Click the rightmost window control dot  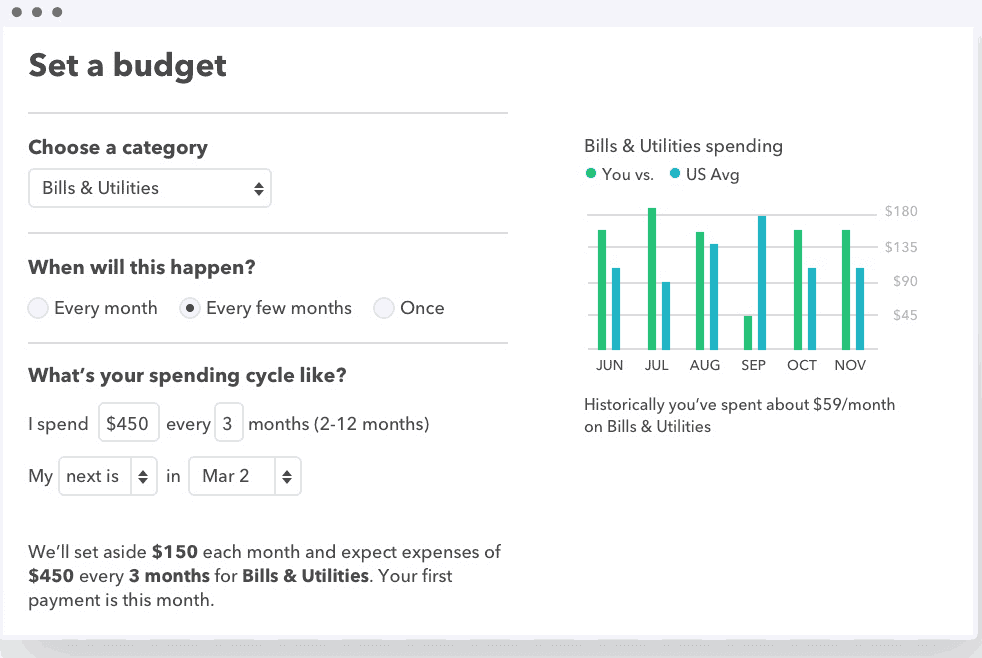point(56,12)
